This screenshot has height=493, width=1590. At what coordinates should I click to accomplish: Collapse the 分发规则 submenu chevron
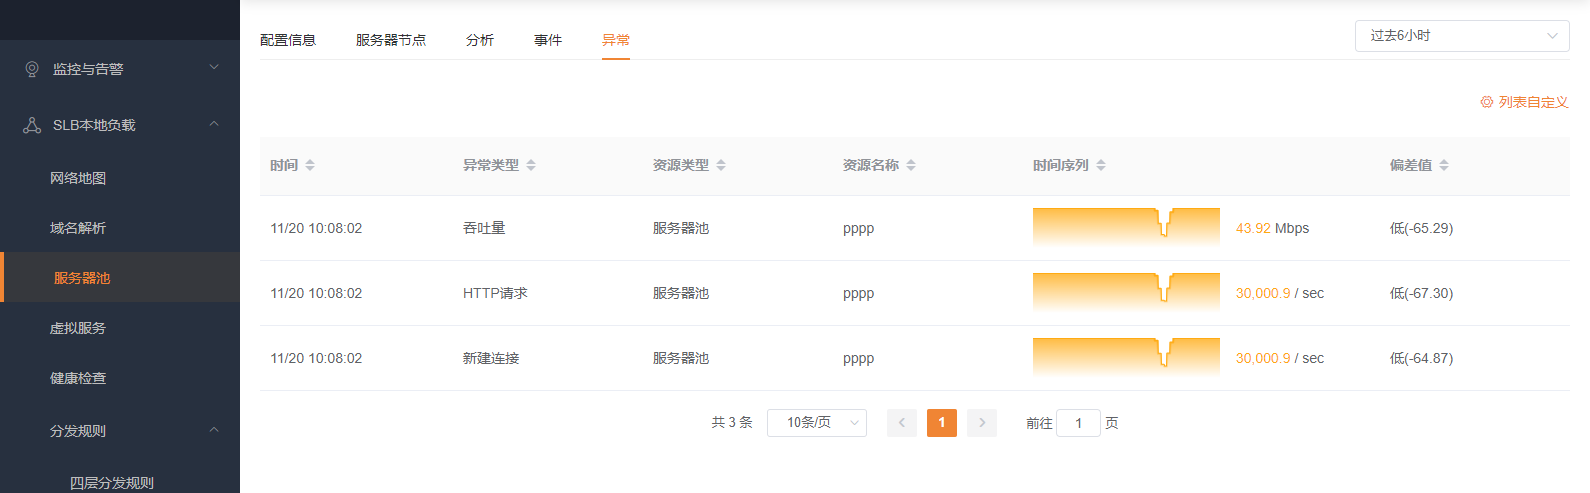click(x=213, y=430)
